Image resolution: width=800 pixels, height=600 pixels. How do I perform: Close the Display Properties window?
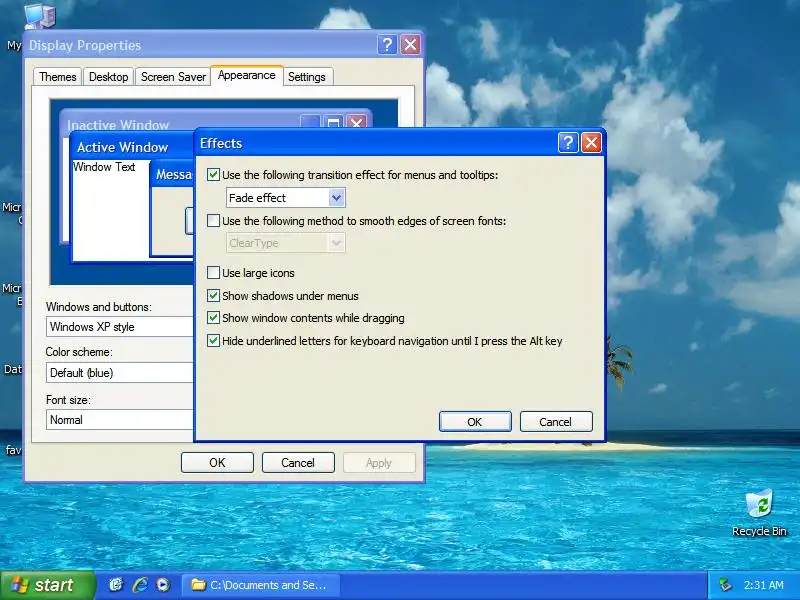(x=411, y=45)
